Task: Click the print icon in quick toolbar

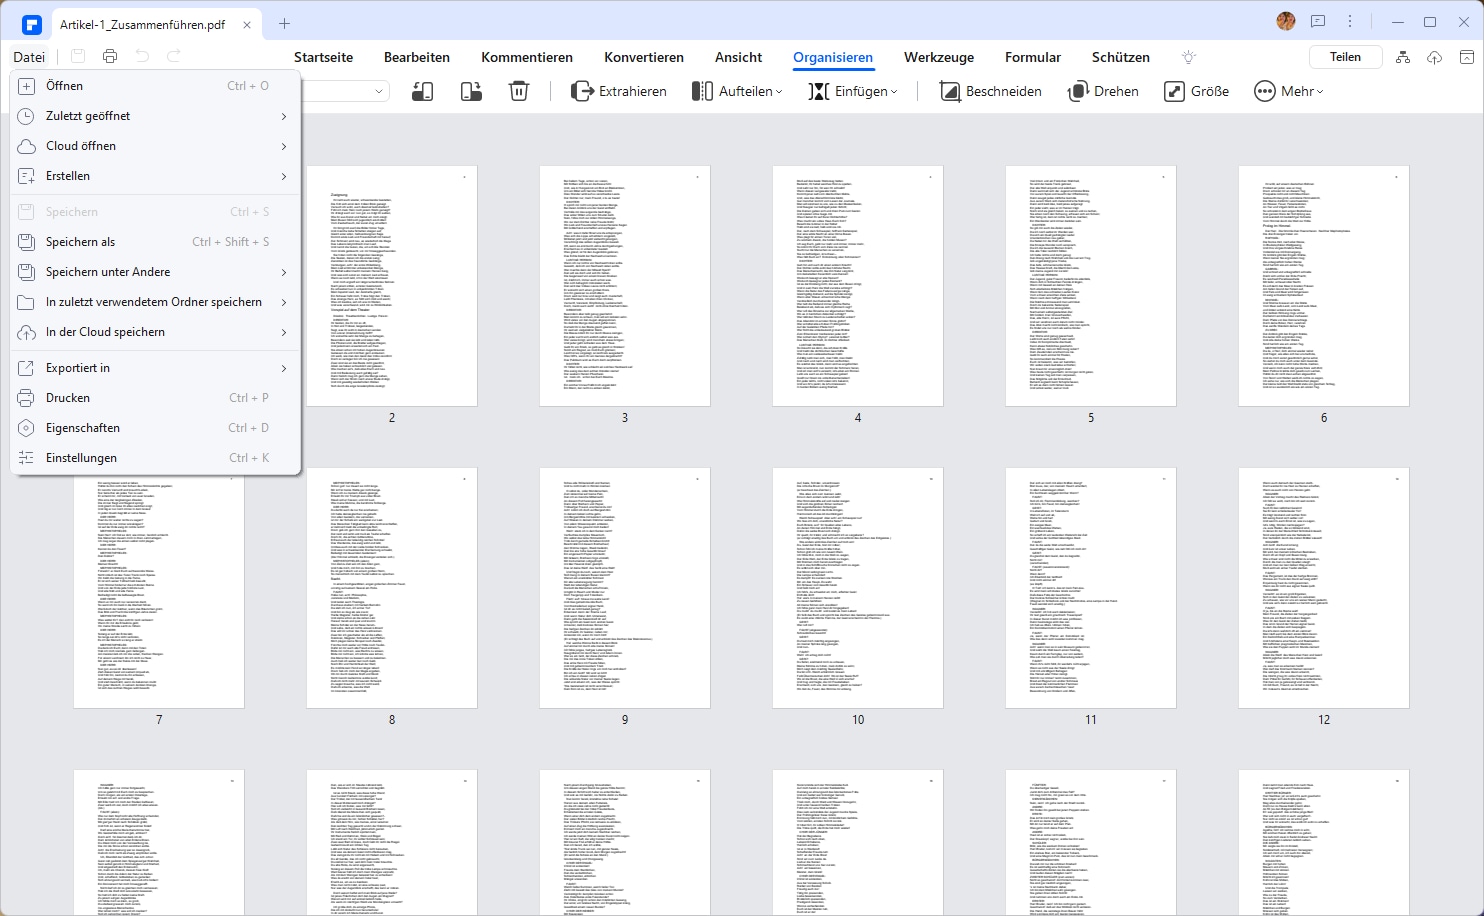Action: 110,57
